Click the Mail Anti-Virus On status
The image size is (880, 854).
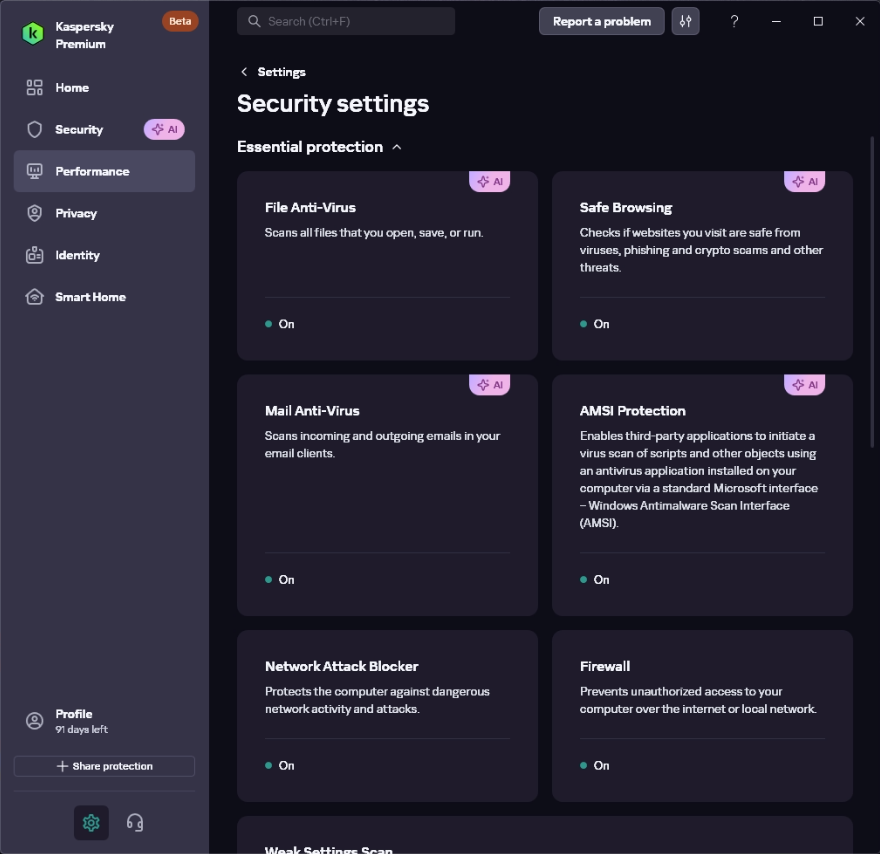(279, 580)
